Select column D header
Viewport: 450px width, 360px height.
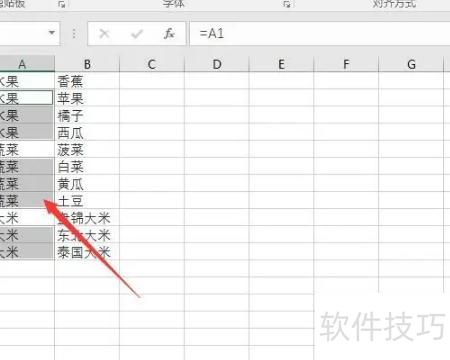coord(217,64)
